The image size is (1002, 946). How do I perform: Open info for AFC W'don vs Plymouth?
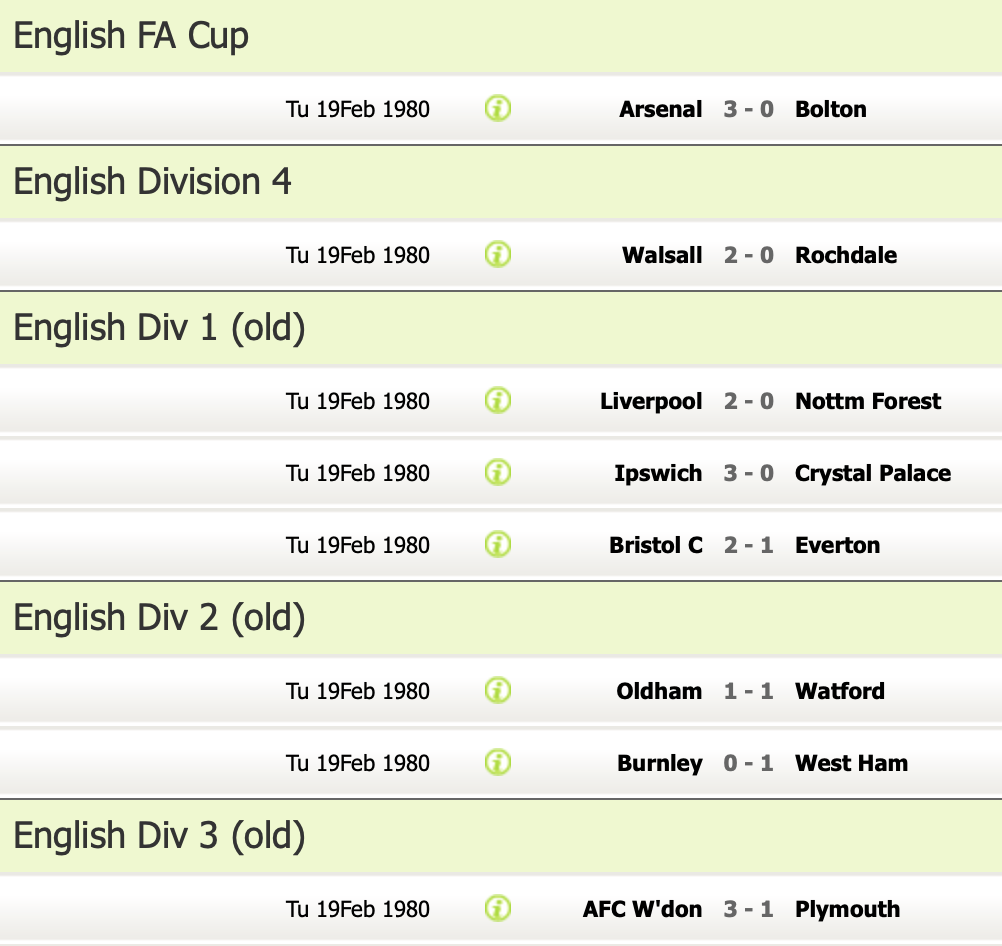(x=498, y=908)
